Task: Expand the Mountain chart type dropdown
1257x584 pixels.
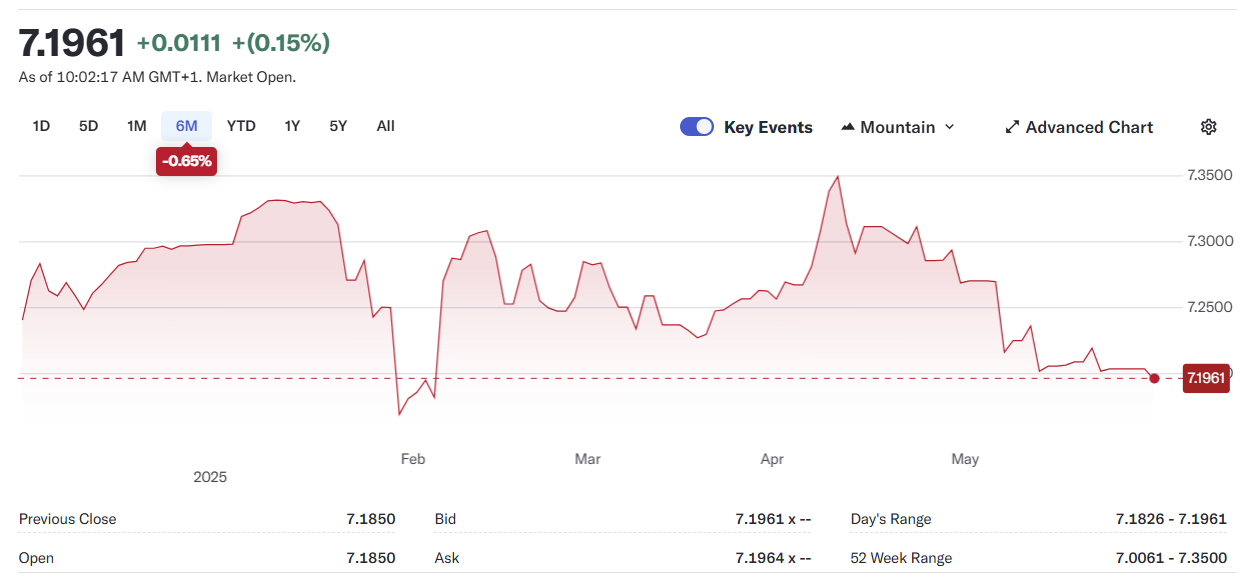Action: pos(949,127)
